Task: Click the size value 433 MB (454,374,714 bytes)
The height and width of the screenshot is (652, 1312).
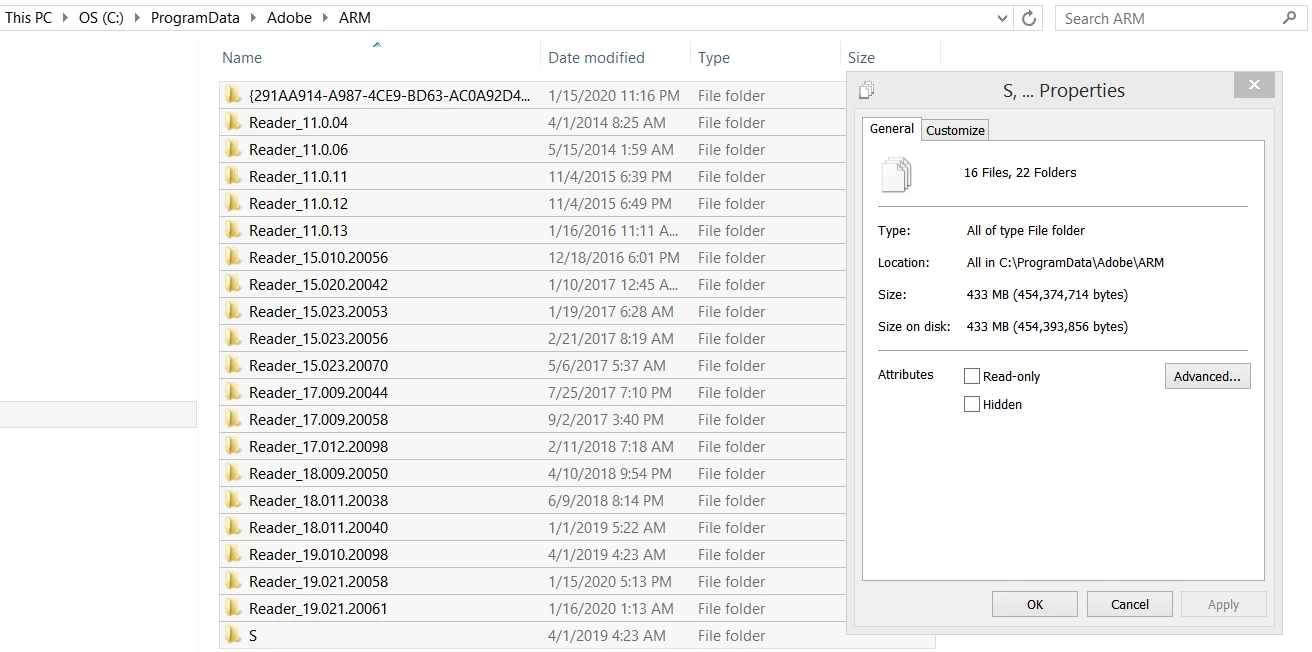Action: click(x=1047, y=295)
